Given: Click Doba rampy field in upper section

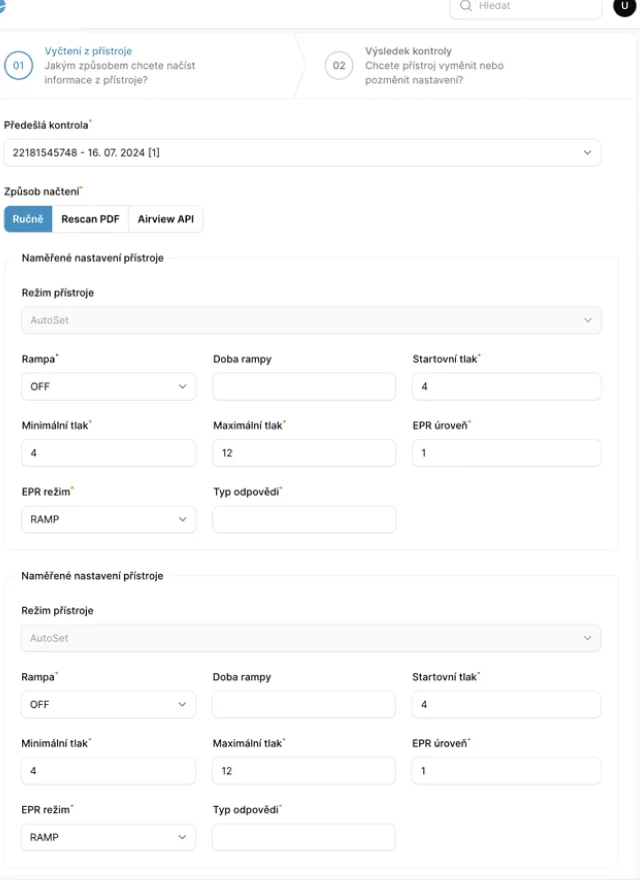Looking at the screenshot, I should pos(304,387).
